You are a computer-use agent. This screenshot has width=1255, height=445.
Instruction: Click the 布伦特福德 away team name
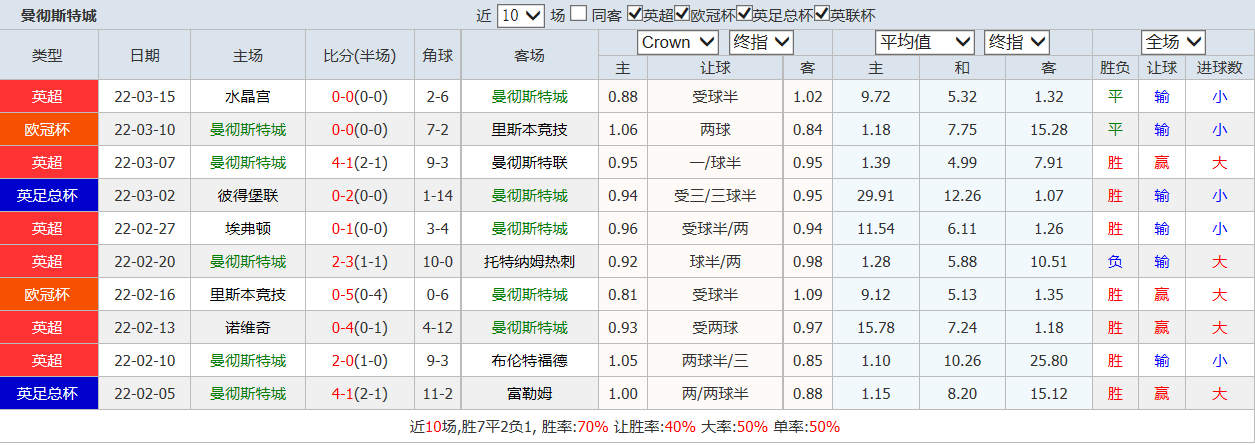pos(529,361)
